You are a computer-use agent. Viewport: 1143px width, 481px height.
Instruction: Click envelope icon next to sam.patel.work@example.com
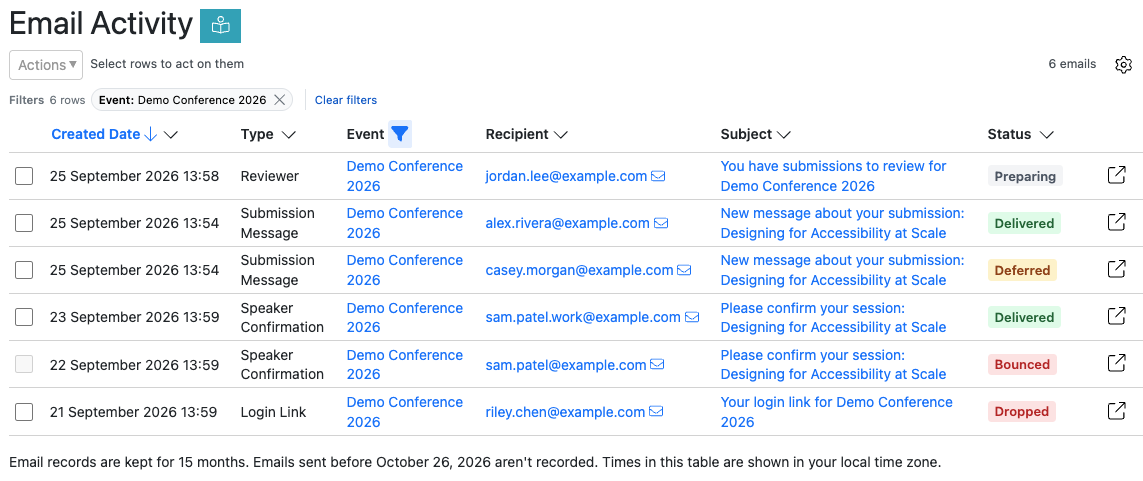[692, 317]
